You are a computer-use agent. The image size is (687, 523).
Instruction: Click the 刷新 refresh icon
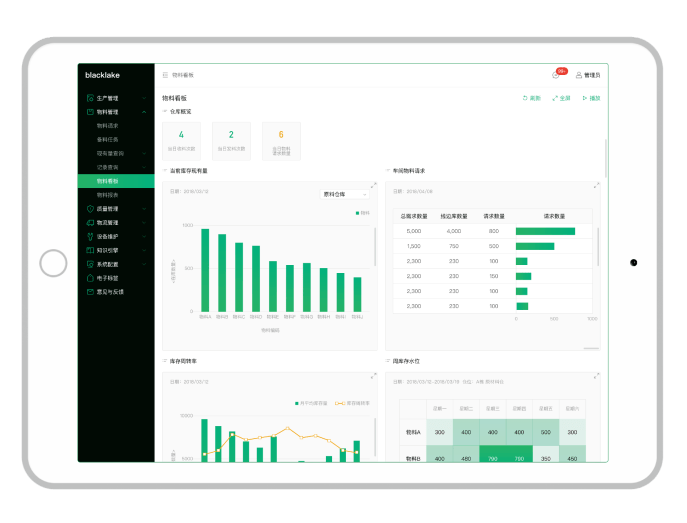click(x=531, y=98)
